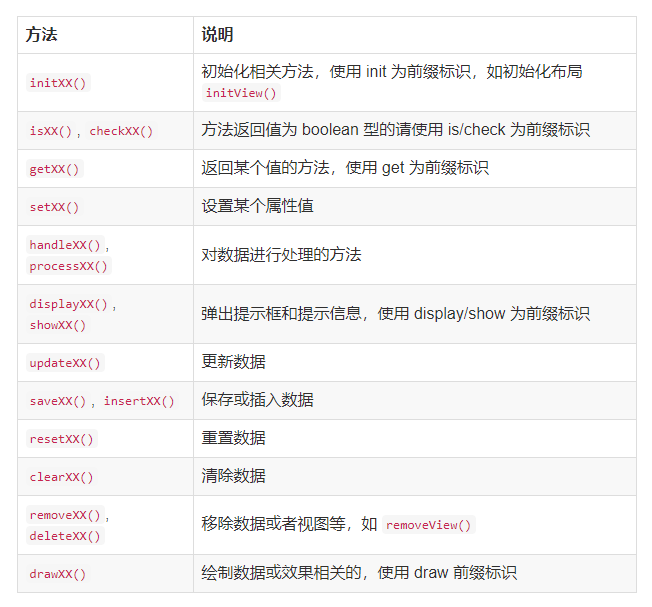
Task: Click the text 返回某个值的方法
Action: click(266, 168)
